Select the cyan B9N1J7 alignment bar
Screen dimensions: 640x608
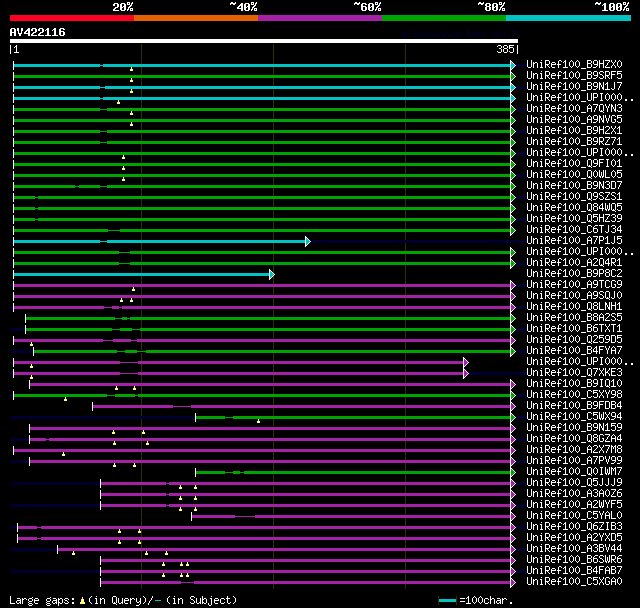[262, 87]
